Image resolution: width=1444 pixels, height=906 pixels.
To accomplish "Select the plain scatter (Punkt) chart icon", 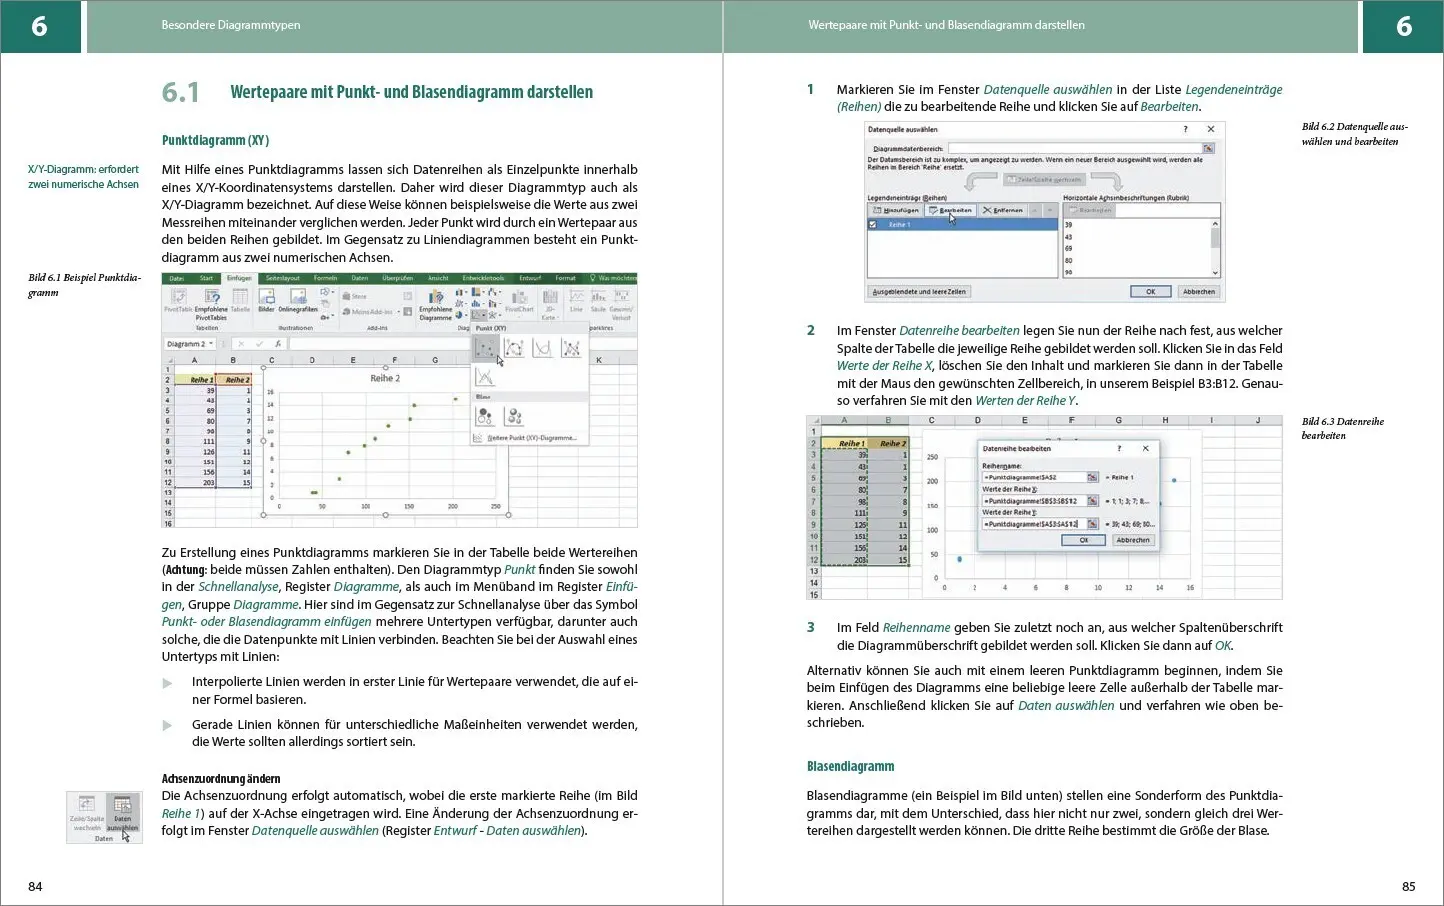I will tap(486, 348).
